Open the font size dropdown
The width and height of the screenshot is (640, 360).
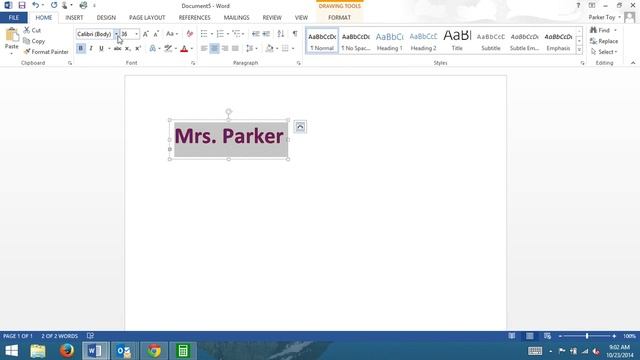pyautogui.click(x=136, y=34)
